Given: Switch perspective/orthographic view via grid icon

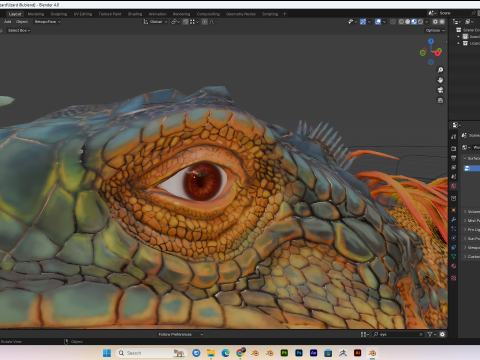Looking at the screenshot, I should [x=440, y=100].
